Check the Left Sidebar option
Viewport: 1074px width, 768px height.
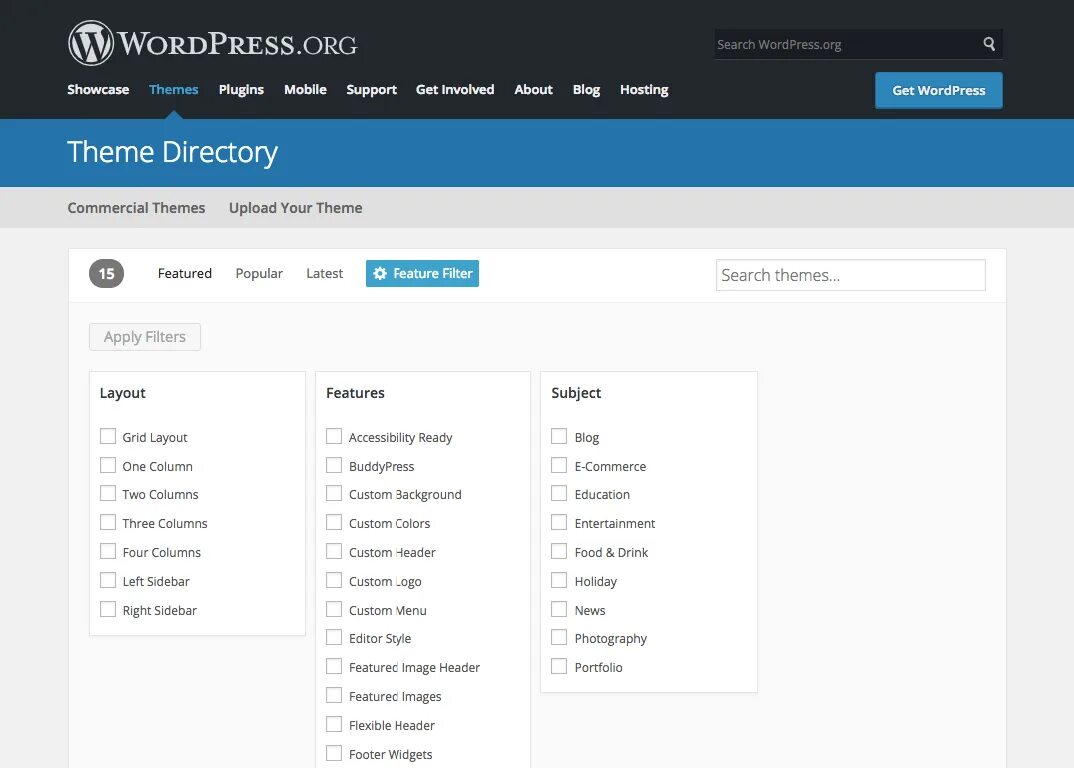coord(108,580)
